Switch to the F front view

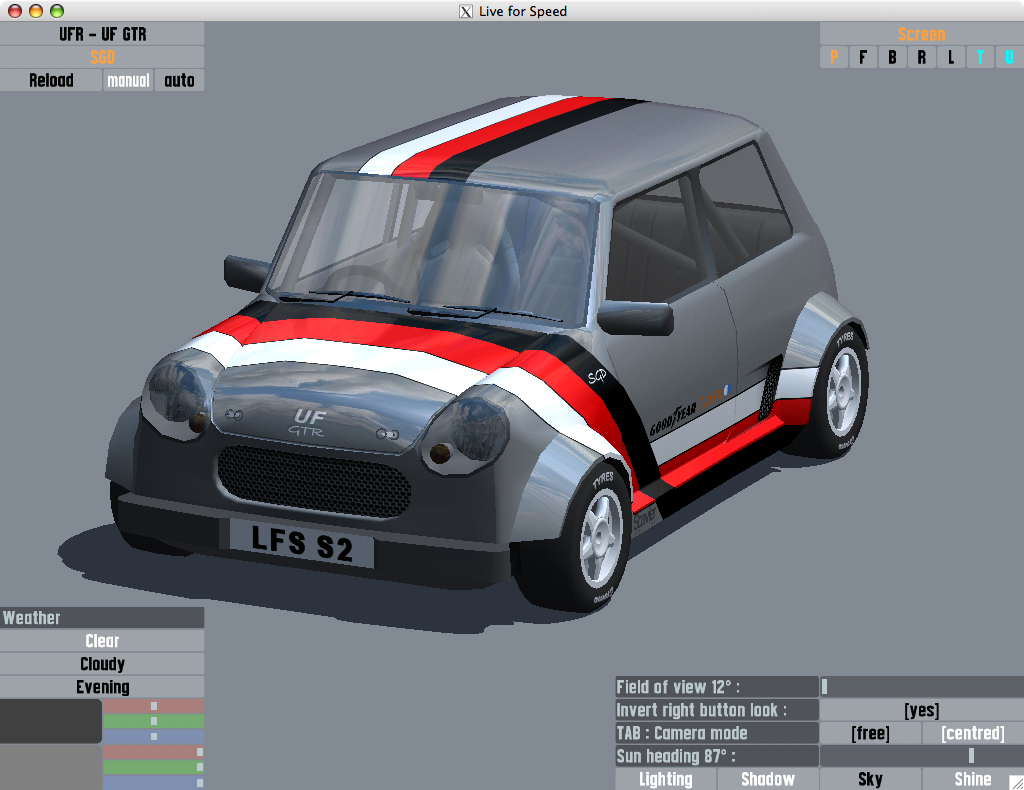(x=863, y=57)
